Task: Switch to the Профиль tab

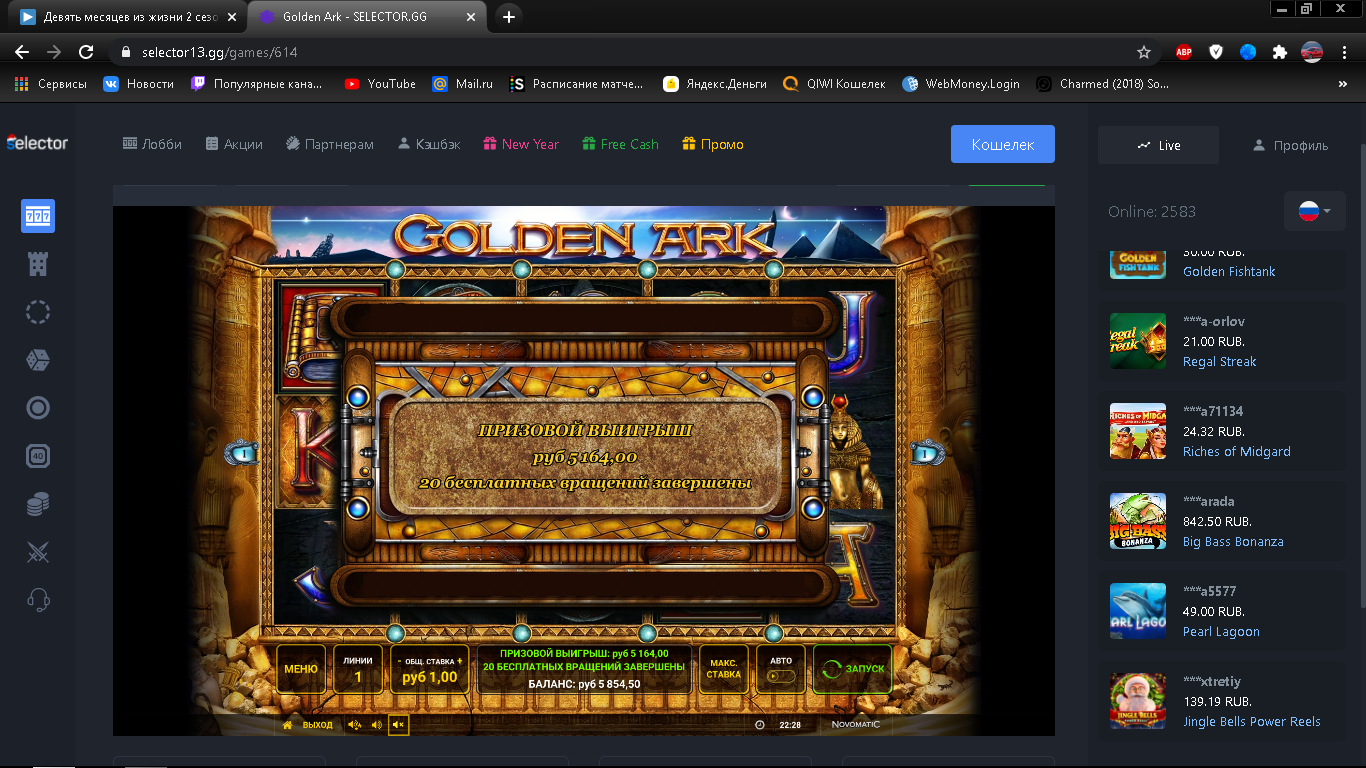Action: pyautogui.click(x=1290, y=145)
